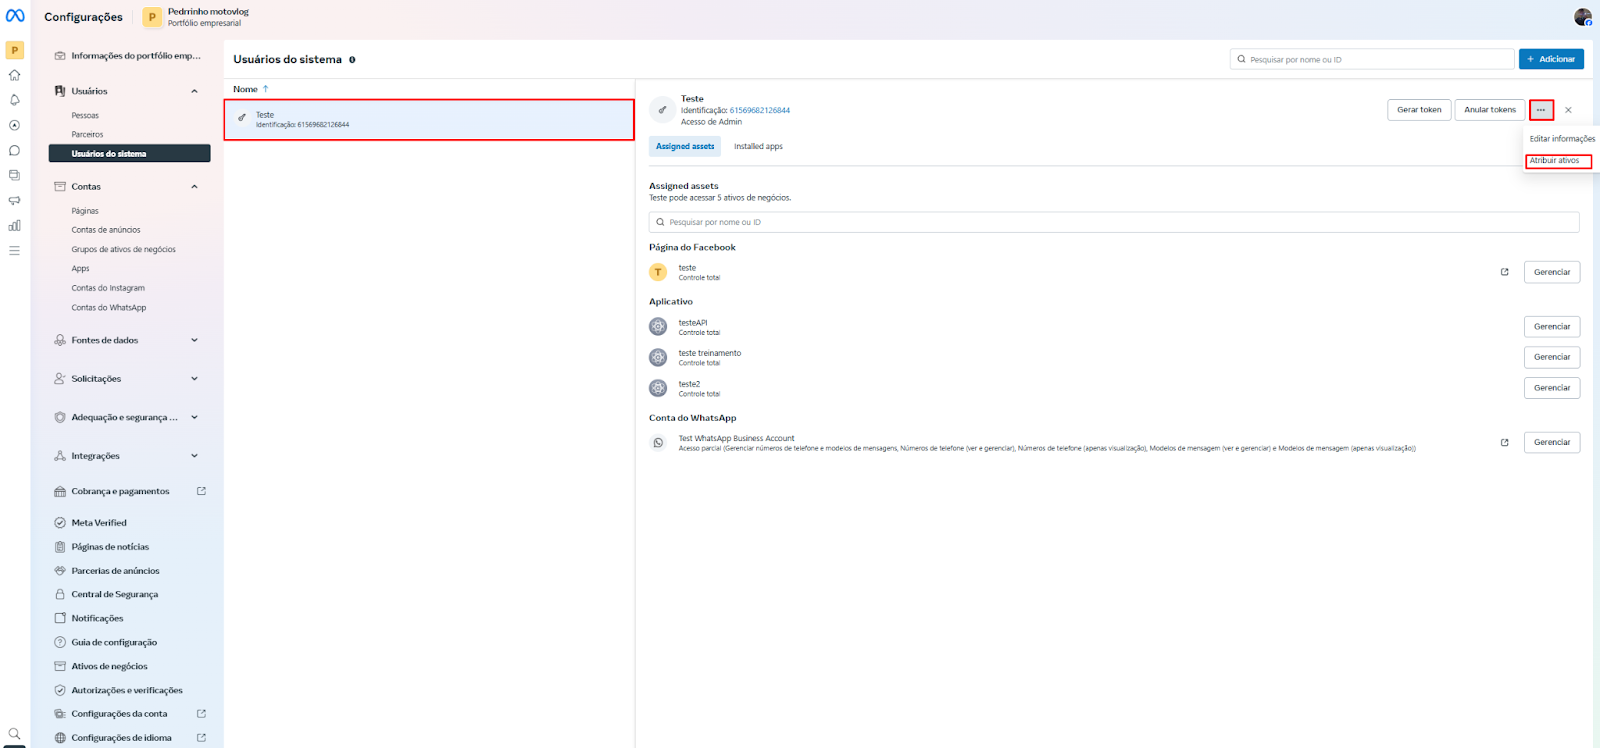
Task: Open notifications bell icon
Action: [14, 100]
